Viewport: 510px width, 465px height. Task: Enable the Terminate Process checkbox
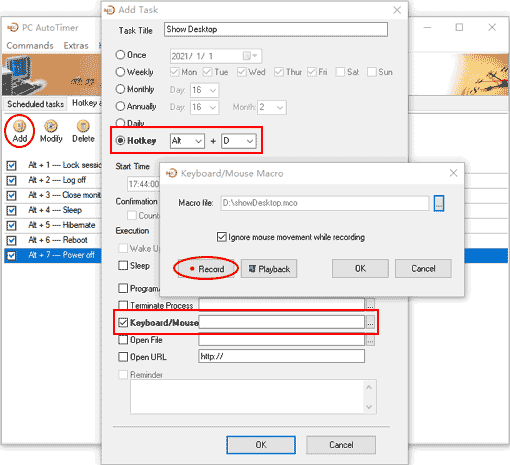coord(123,305)
